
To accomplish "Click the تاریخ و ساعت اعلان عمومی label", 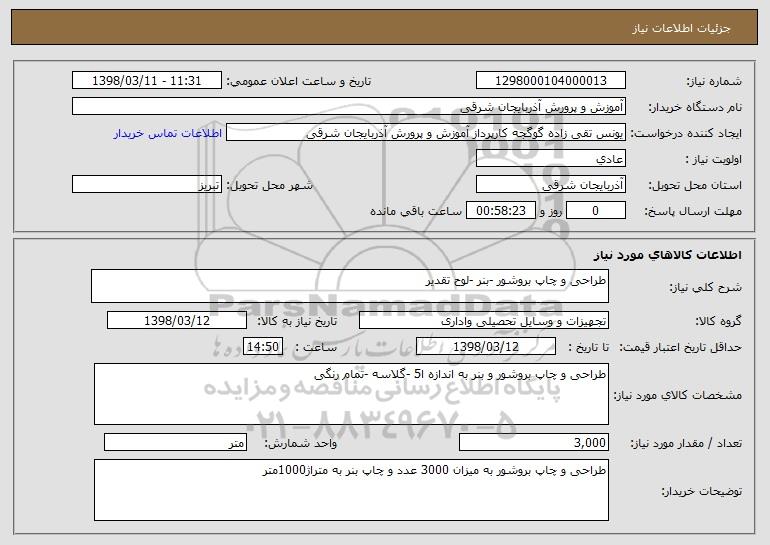I will pos(299,82).
